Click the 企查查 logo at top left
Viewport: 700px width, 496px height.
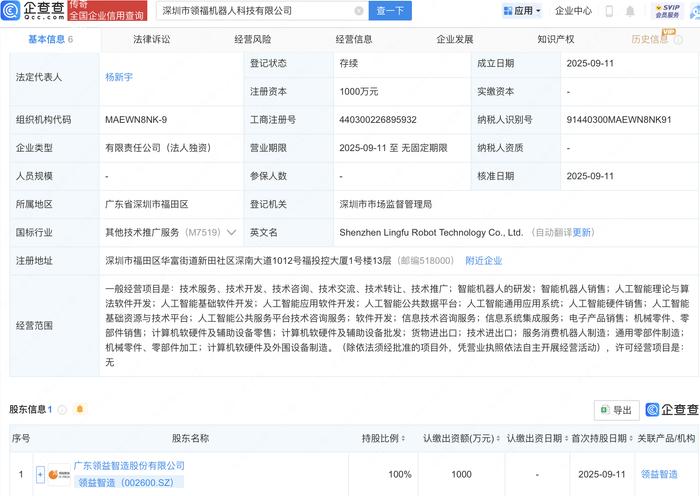(36, 12)
